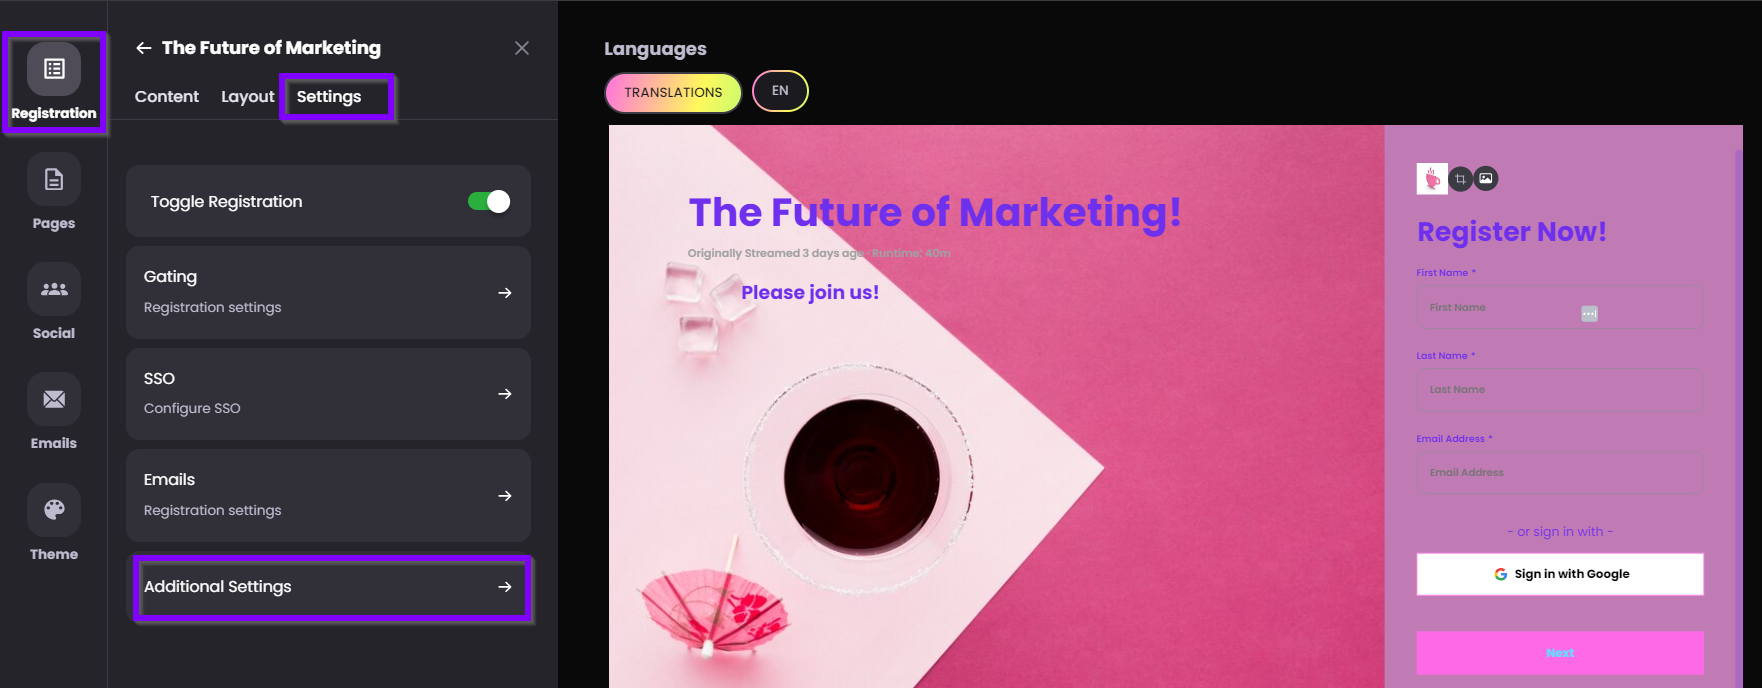Switch to the Layout tab
The width and height of the screenshot is (1762, 688).
coord(247,97)
